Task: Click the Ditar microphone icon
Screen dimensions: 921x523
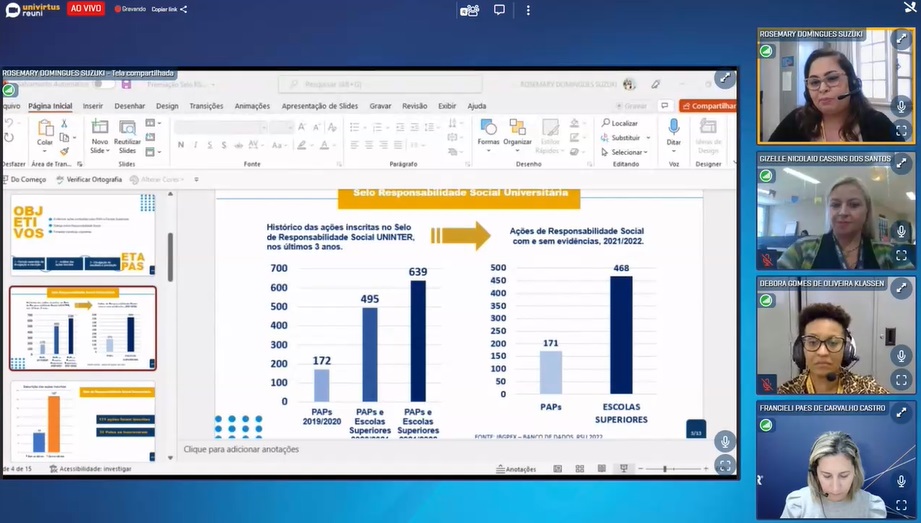Action: tap(674, 127)
